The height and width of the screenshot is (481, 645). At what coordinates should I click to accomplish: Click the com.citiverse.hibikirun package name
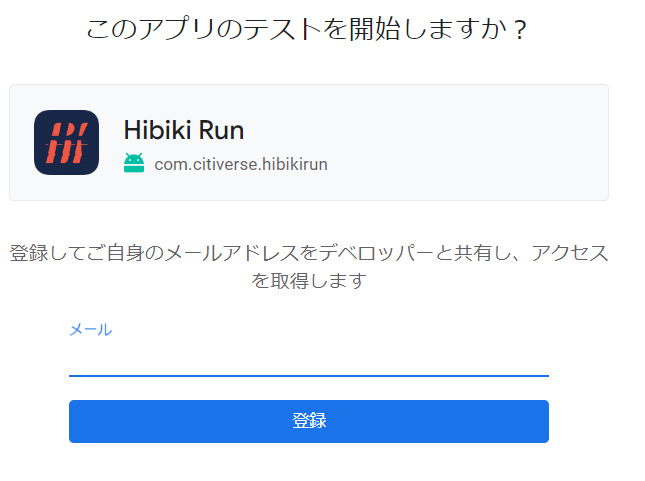click(241, 164)
